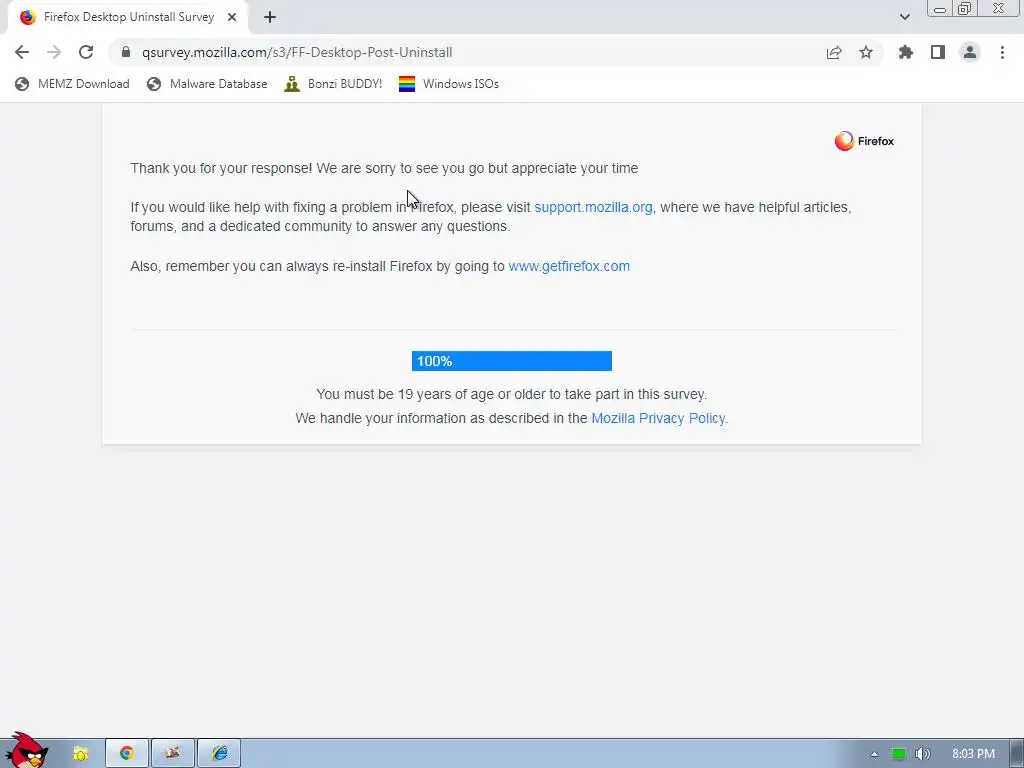Toggle the browser side panel
Image resolution: width=1024 pixels, height=768 pixels.
[x=938, y=52]
